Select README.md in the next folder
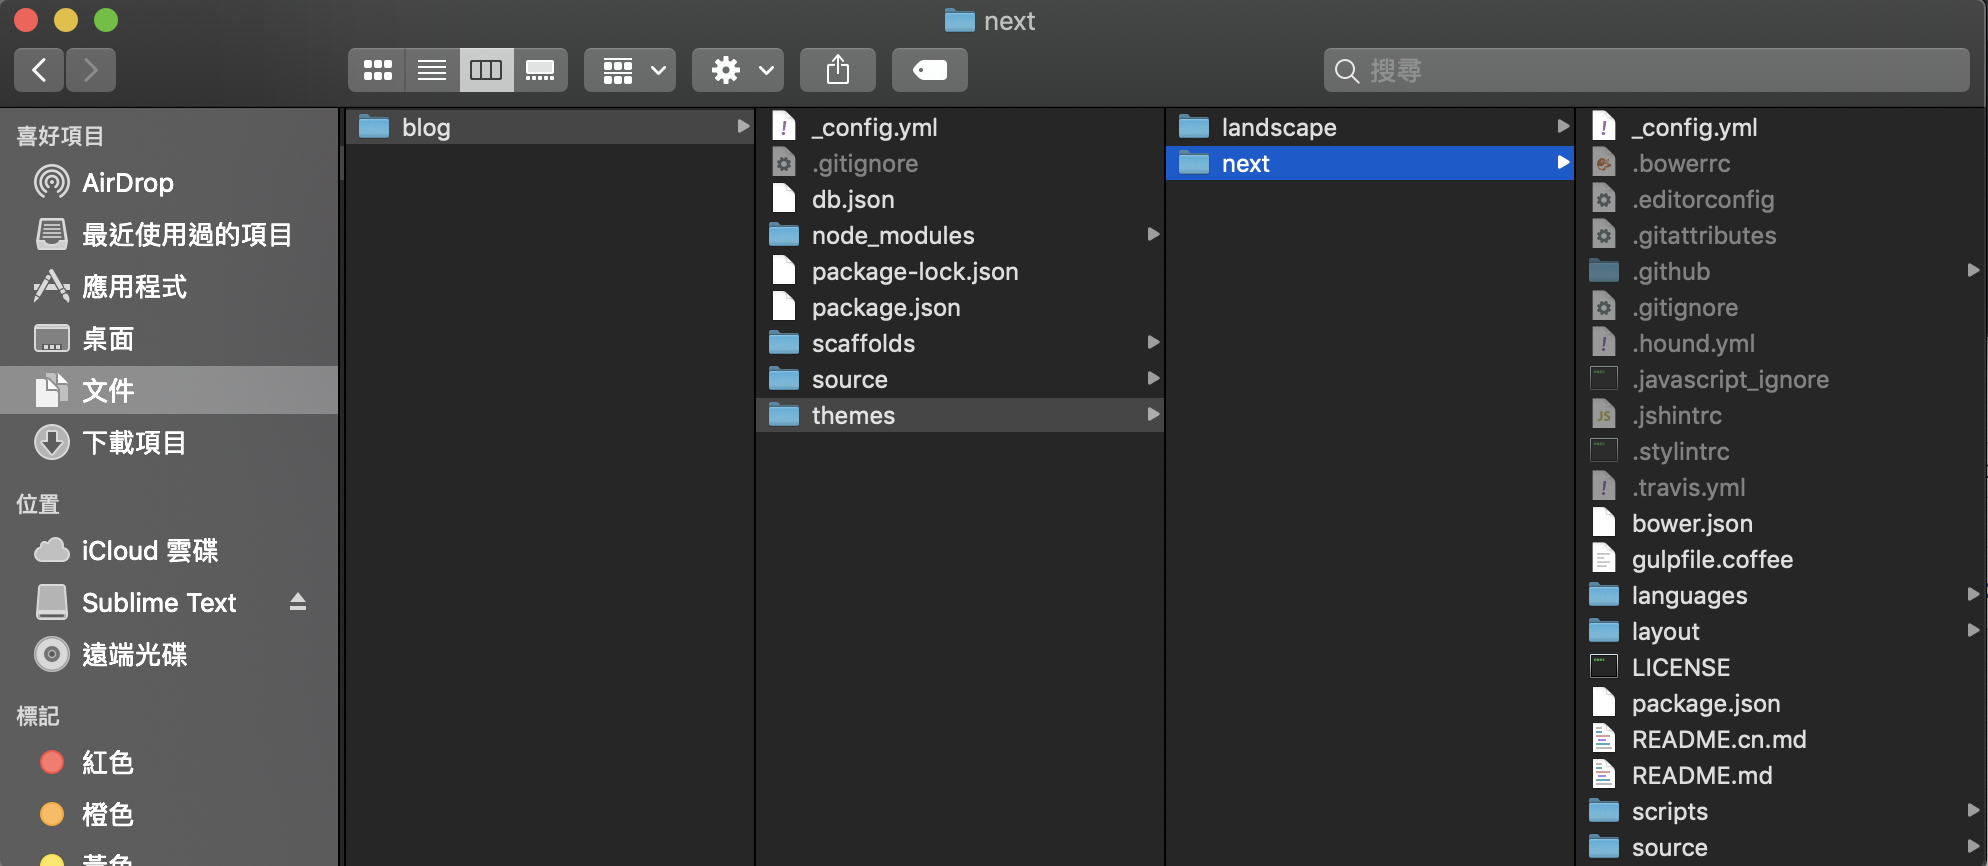 1701,776
